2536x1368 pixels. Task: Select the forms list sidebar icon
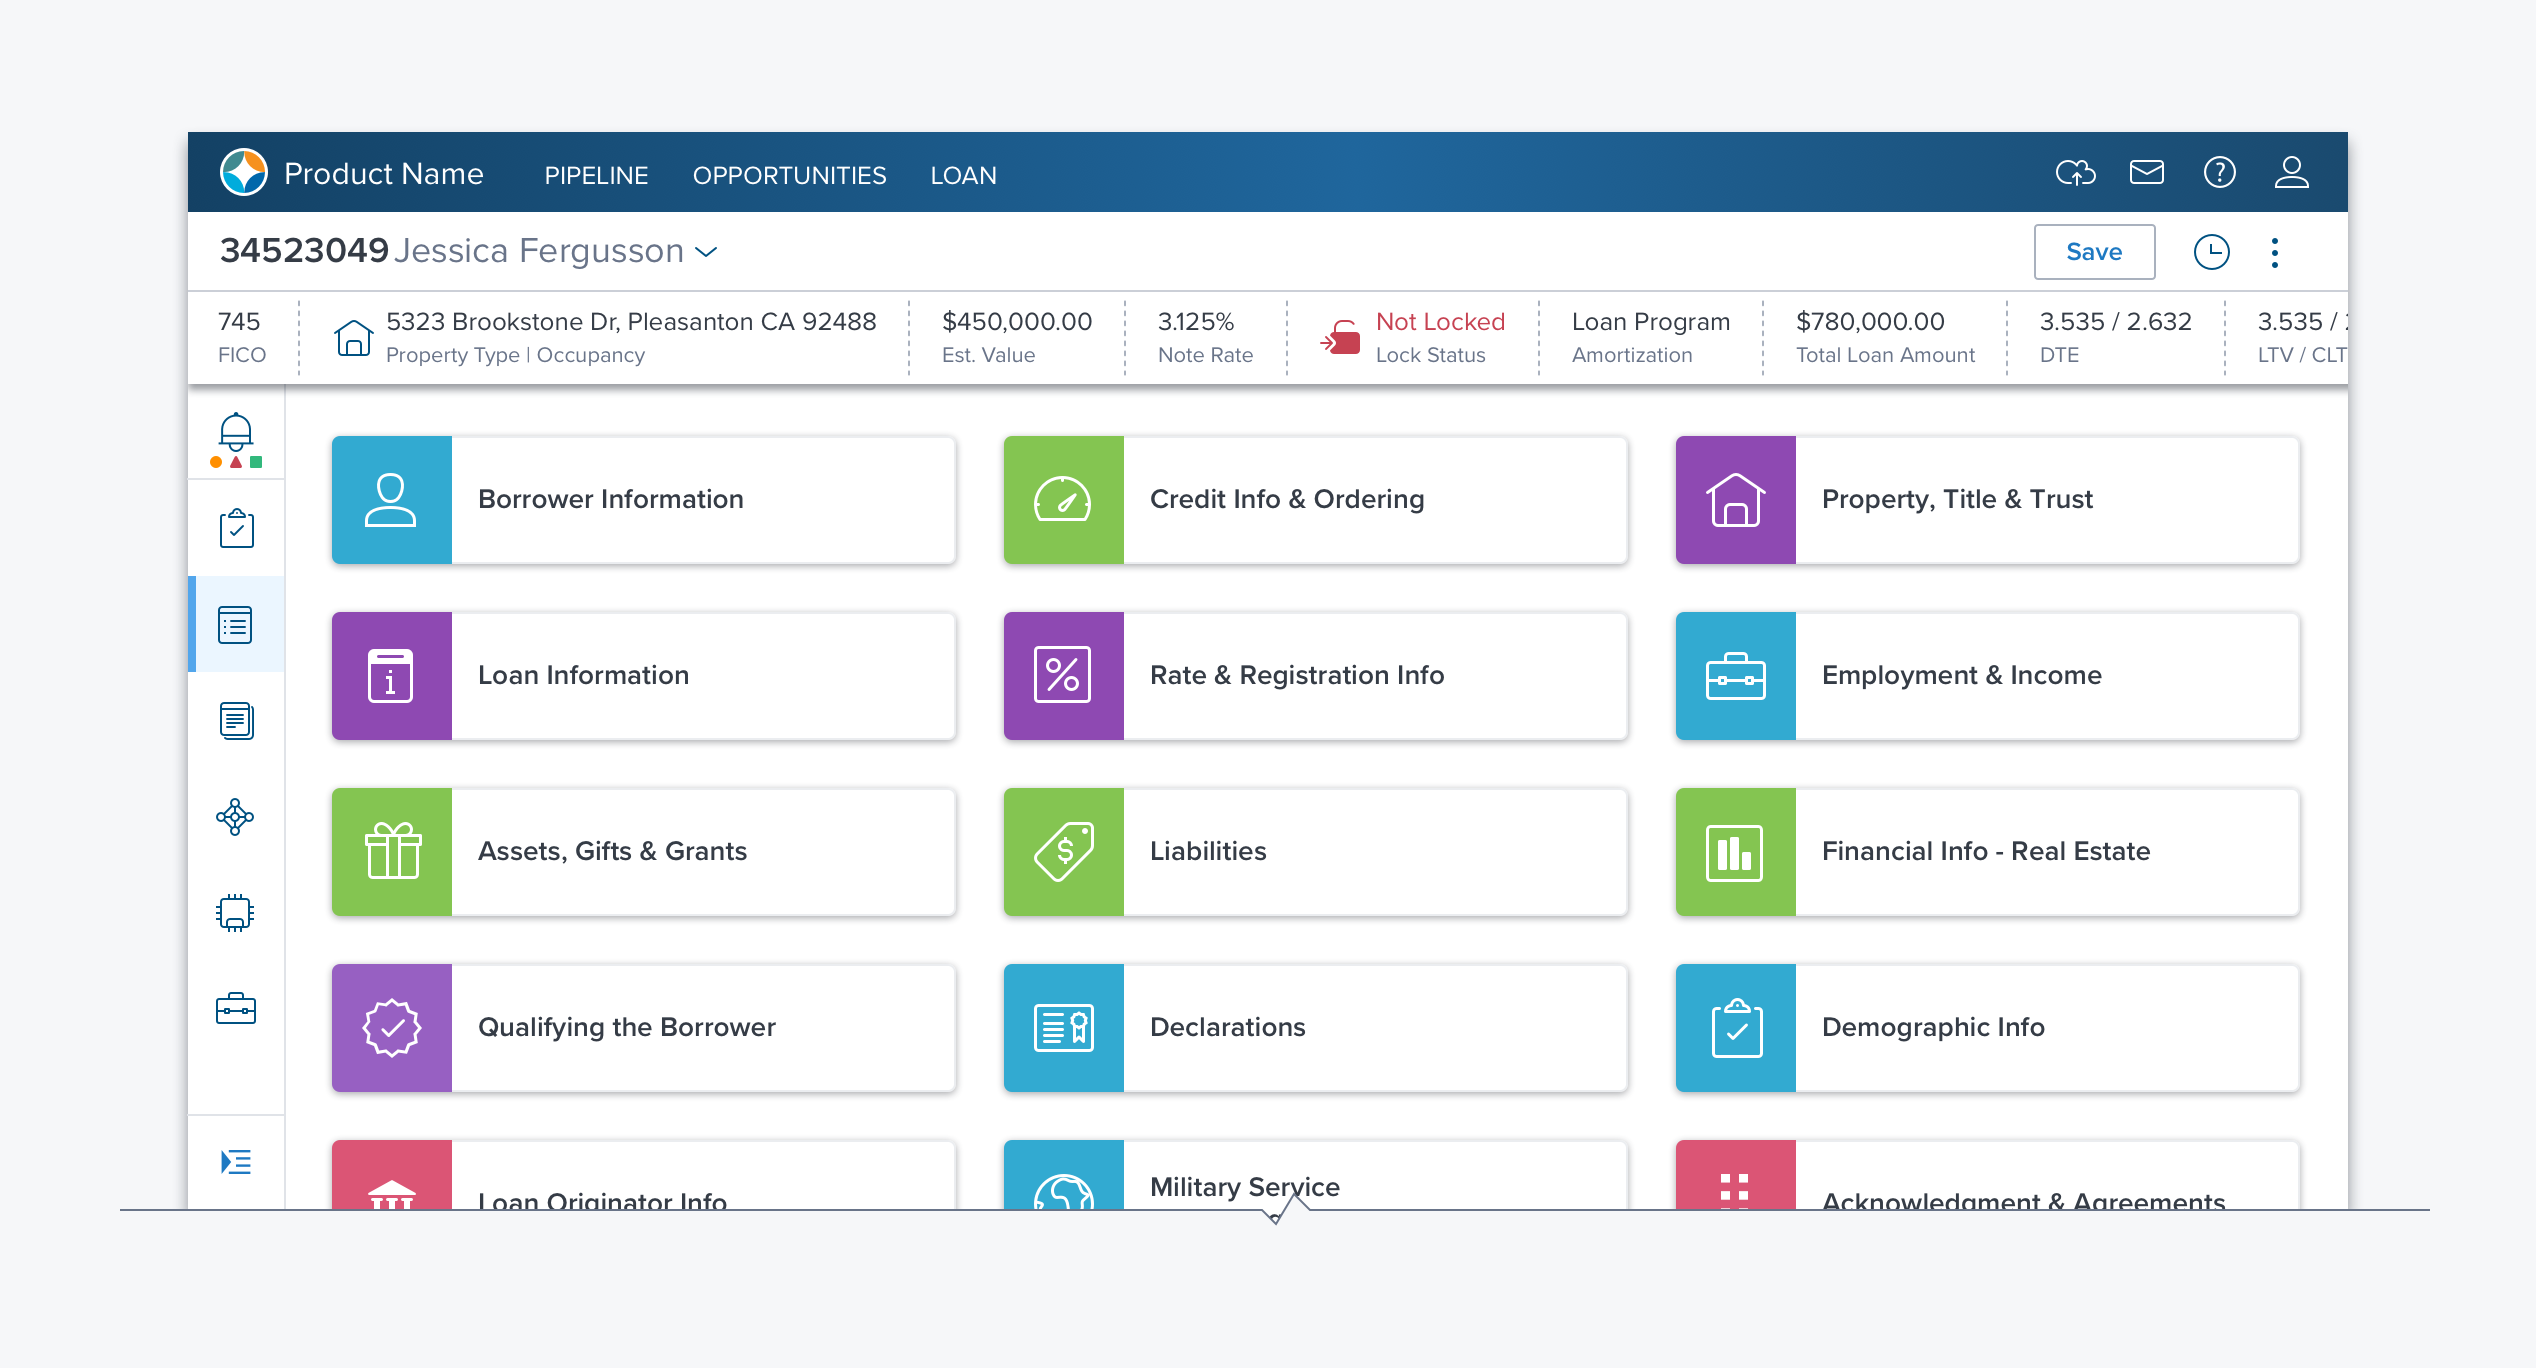pos(236,625)
